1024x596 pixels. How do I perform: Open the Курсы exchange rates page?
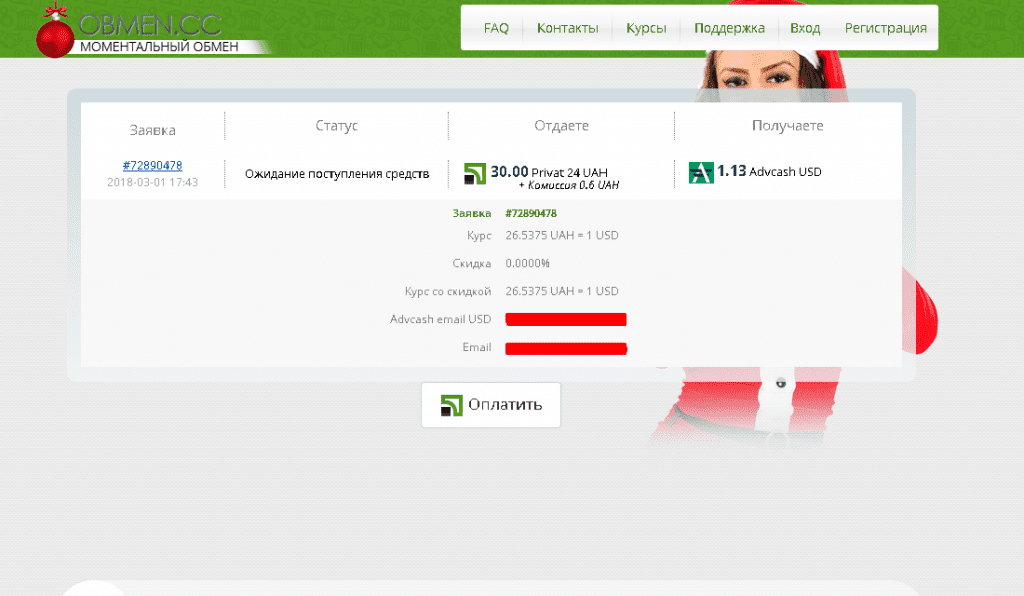pos(646,28)
